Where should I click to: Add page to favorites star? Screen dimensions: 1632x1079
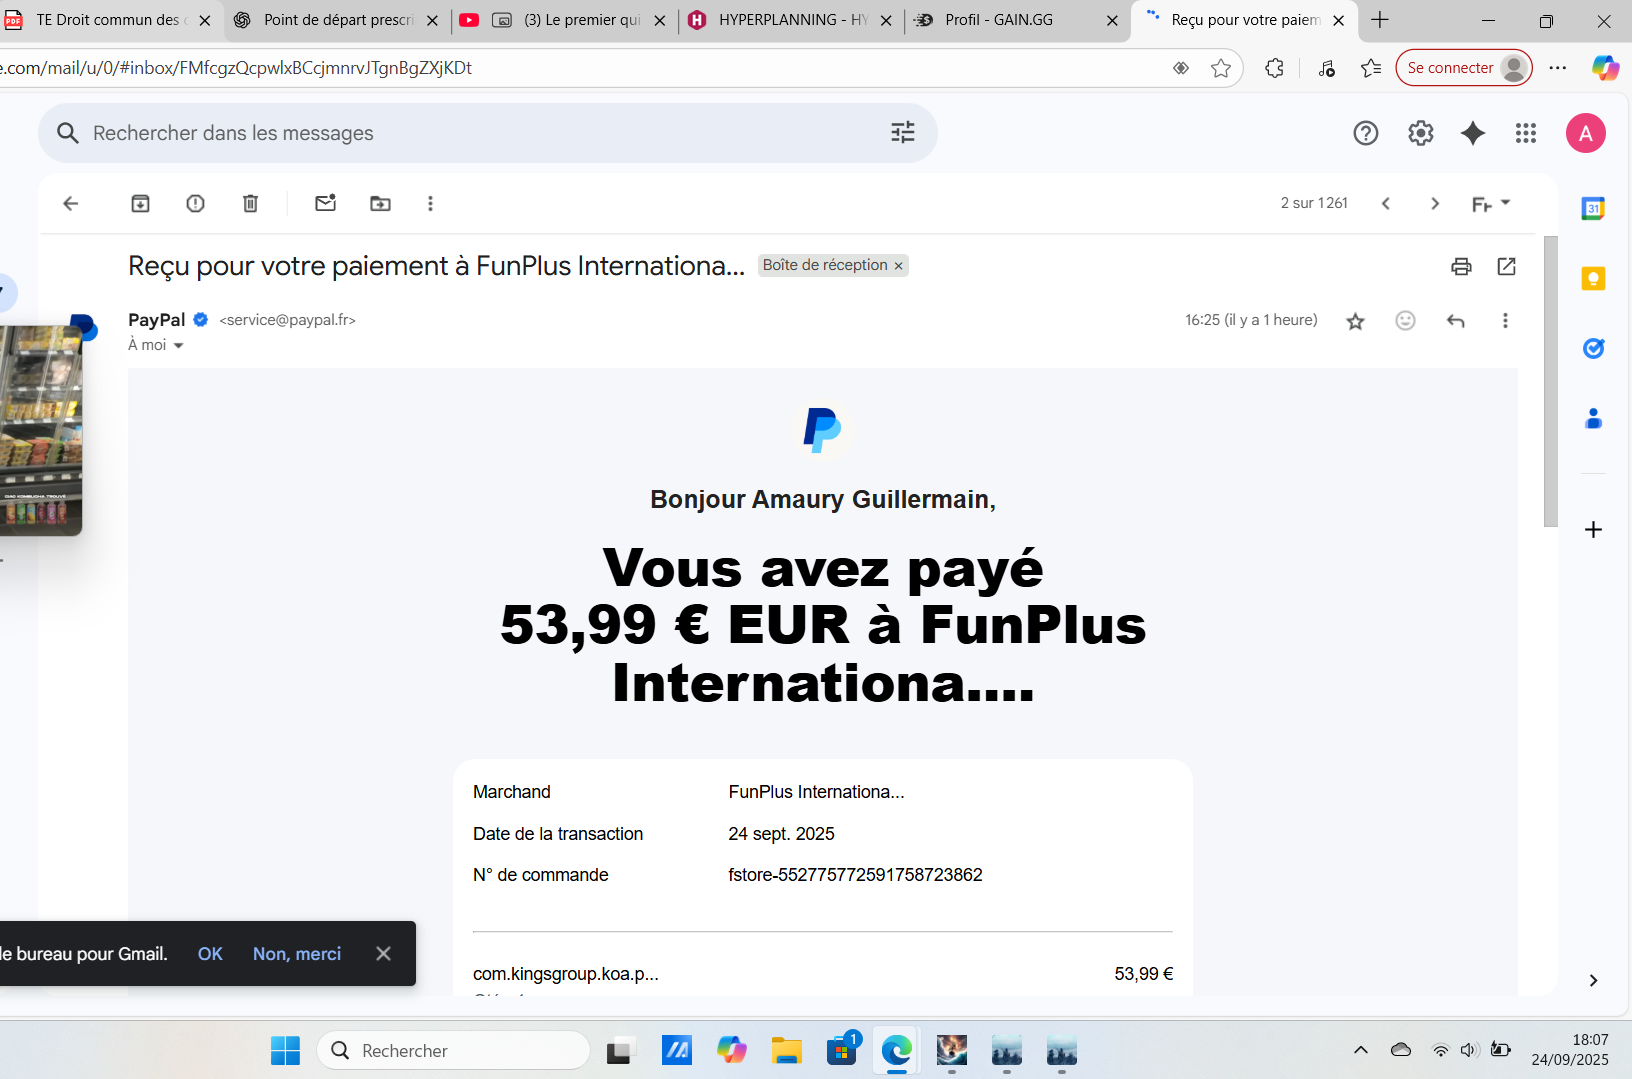(1221, 68)
